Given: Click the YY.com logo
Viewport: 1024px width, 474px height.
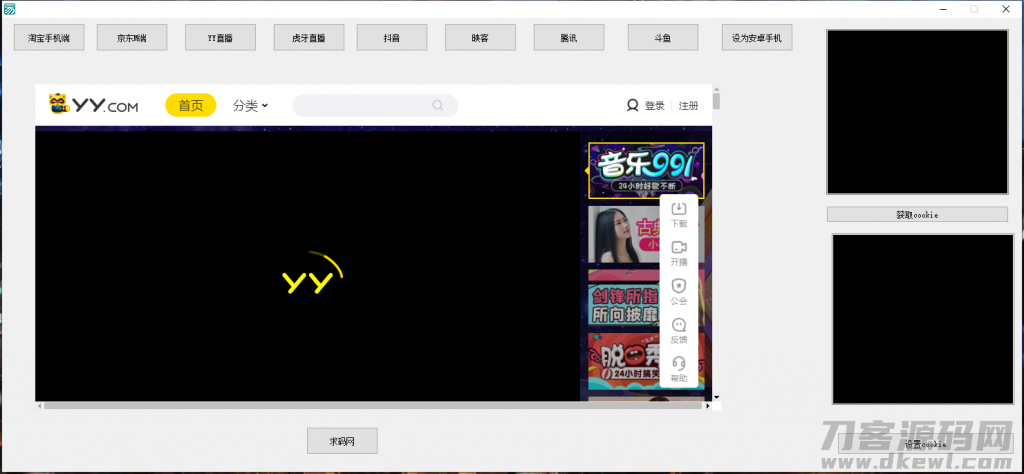Looking at the screenshot, I should tap(93, 104).
